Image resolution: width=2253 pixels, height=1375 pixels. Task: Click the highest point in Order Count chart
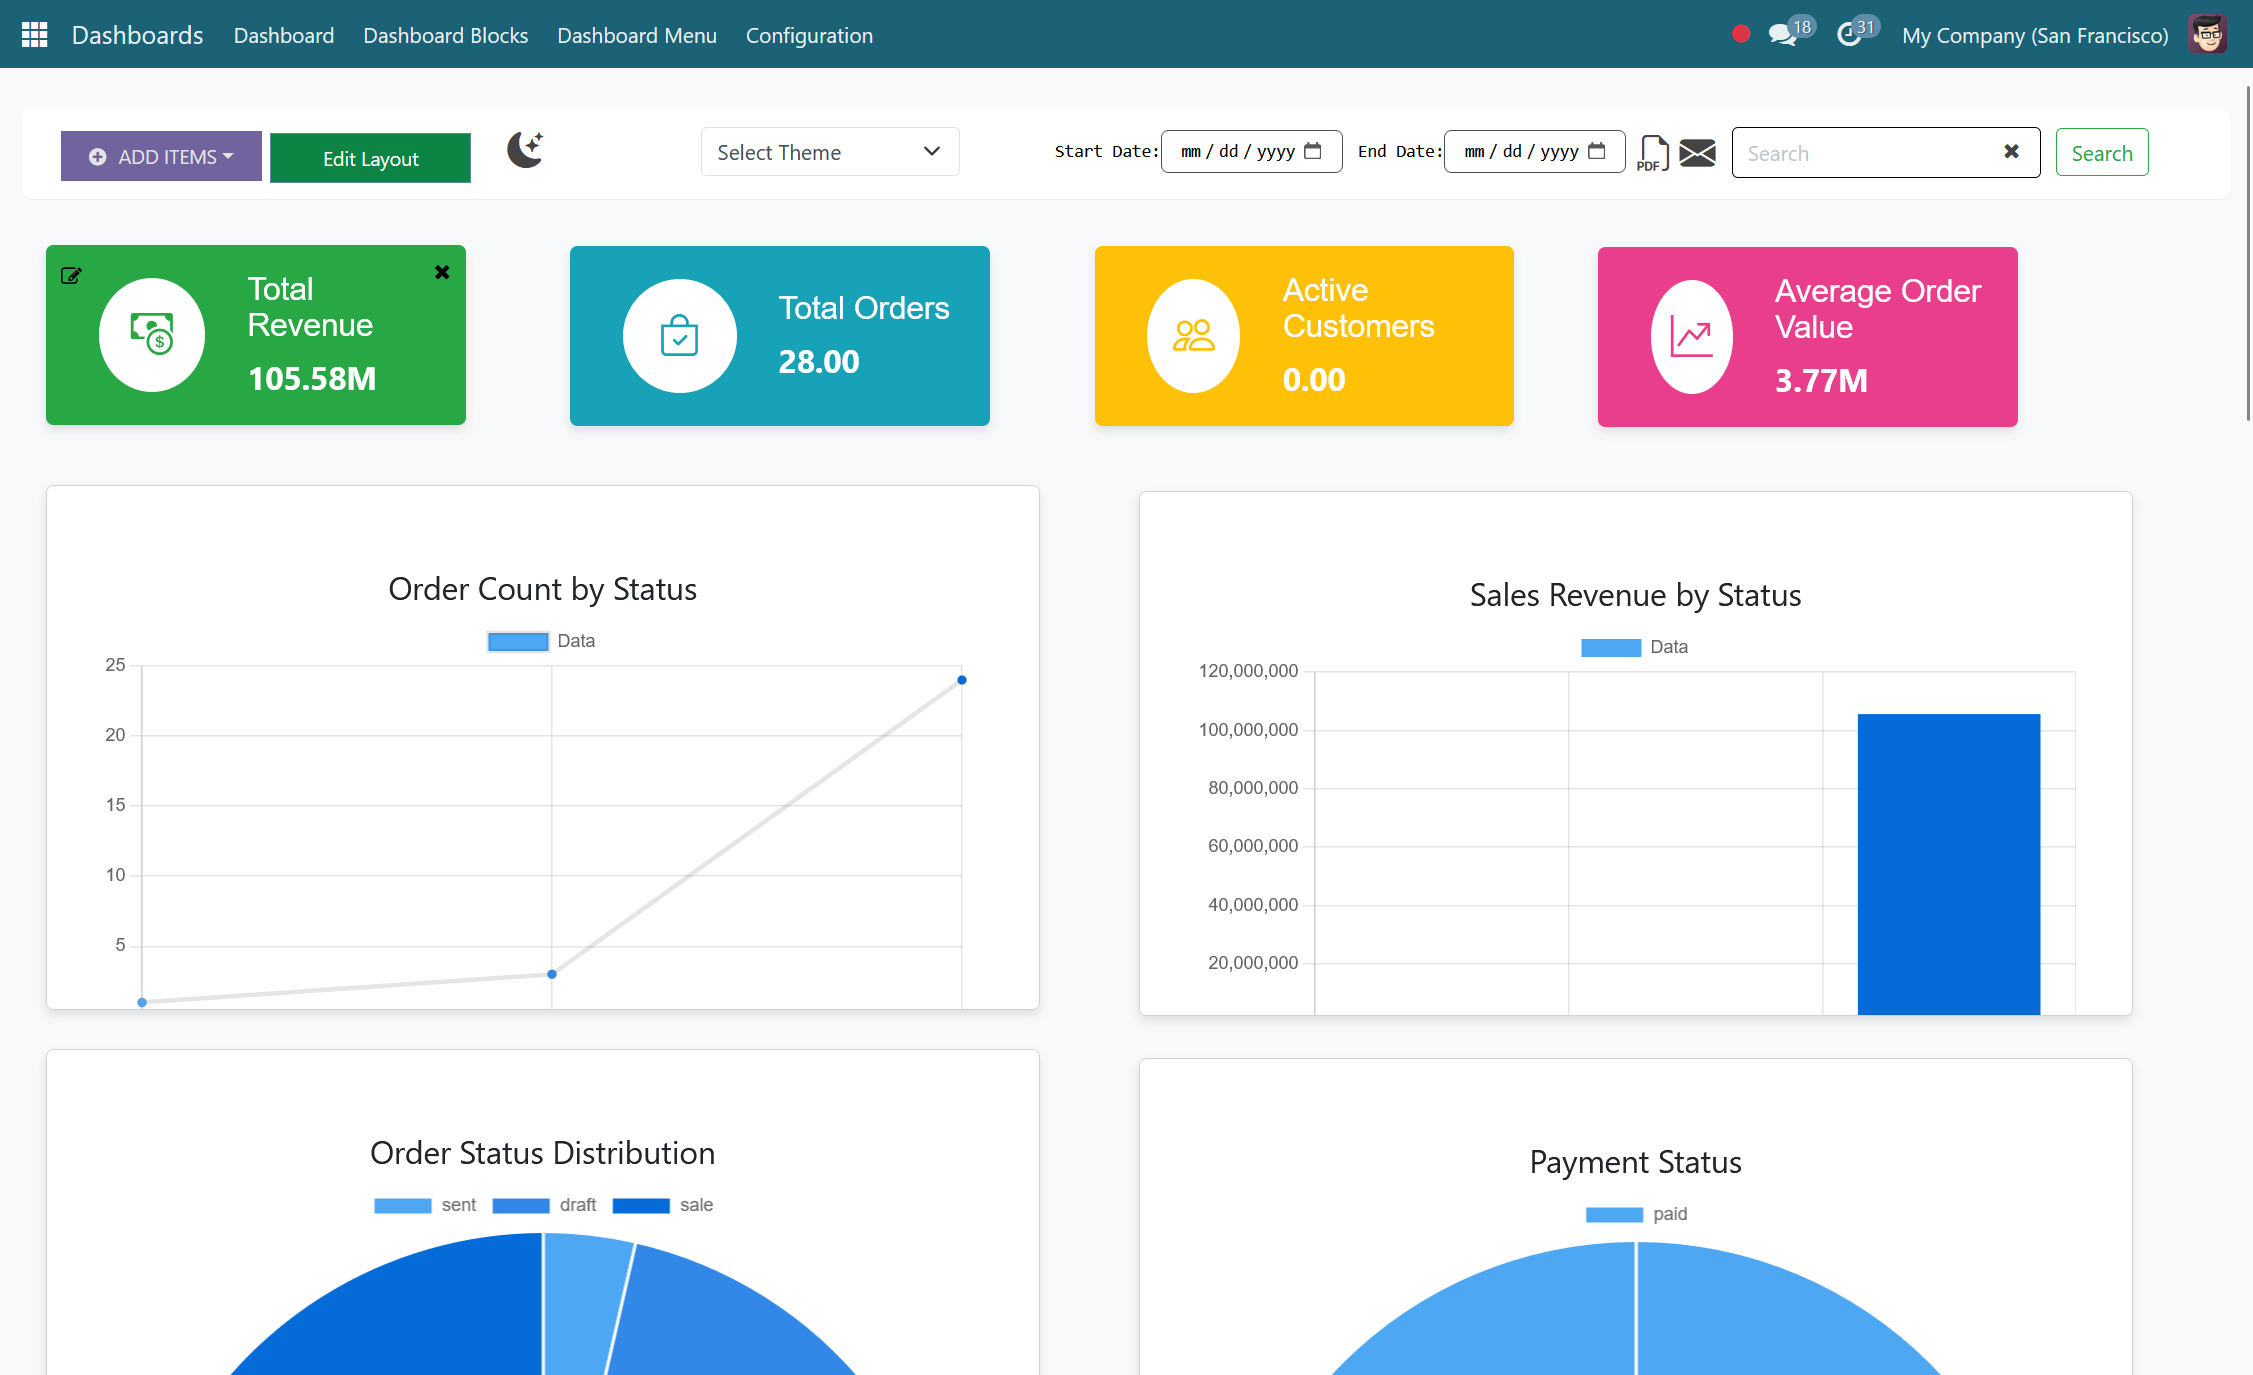(x=962, y=680)
